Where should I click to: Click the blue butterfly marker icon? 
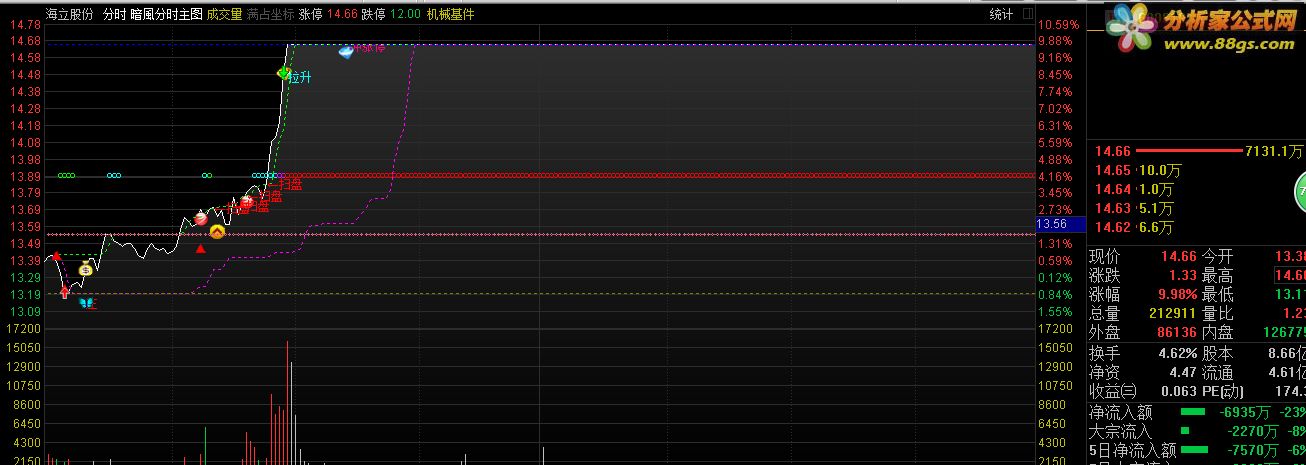[86, 302]
